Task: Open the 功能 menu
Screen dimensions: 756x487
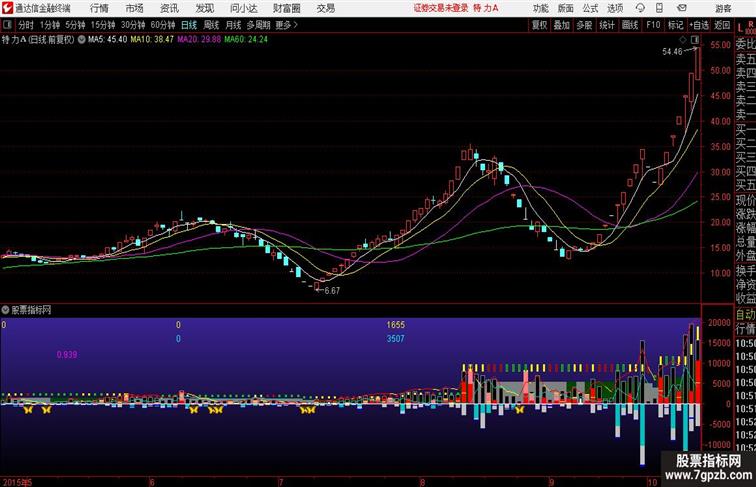Action: point(540,8)
